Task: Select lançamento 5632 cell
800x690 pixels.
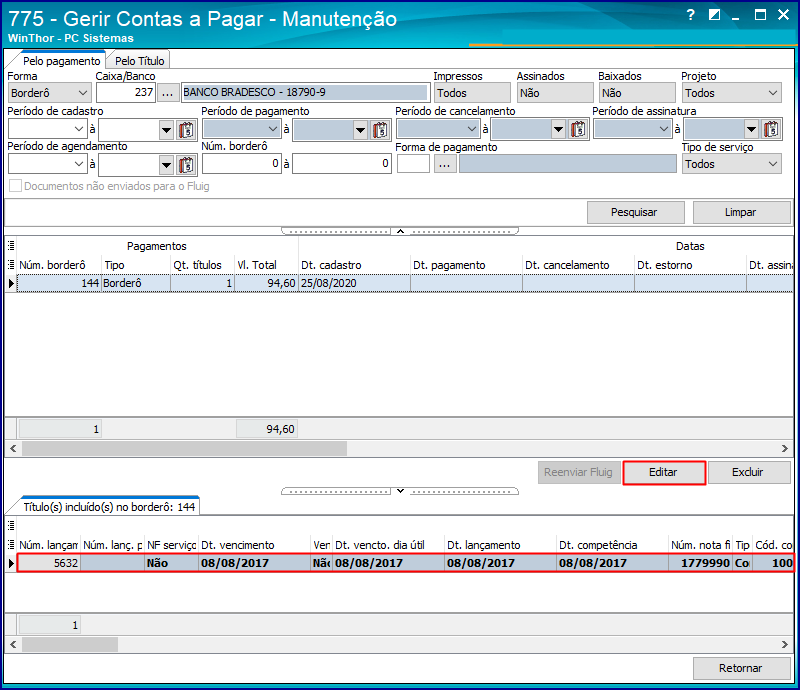Action: click(49, 563)
